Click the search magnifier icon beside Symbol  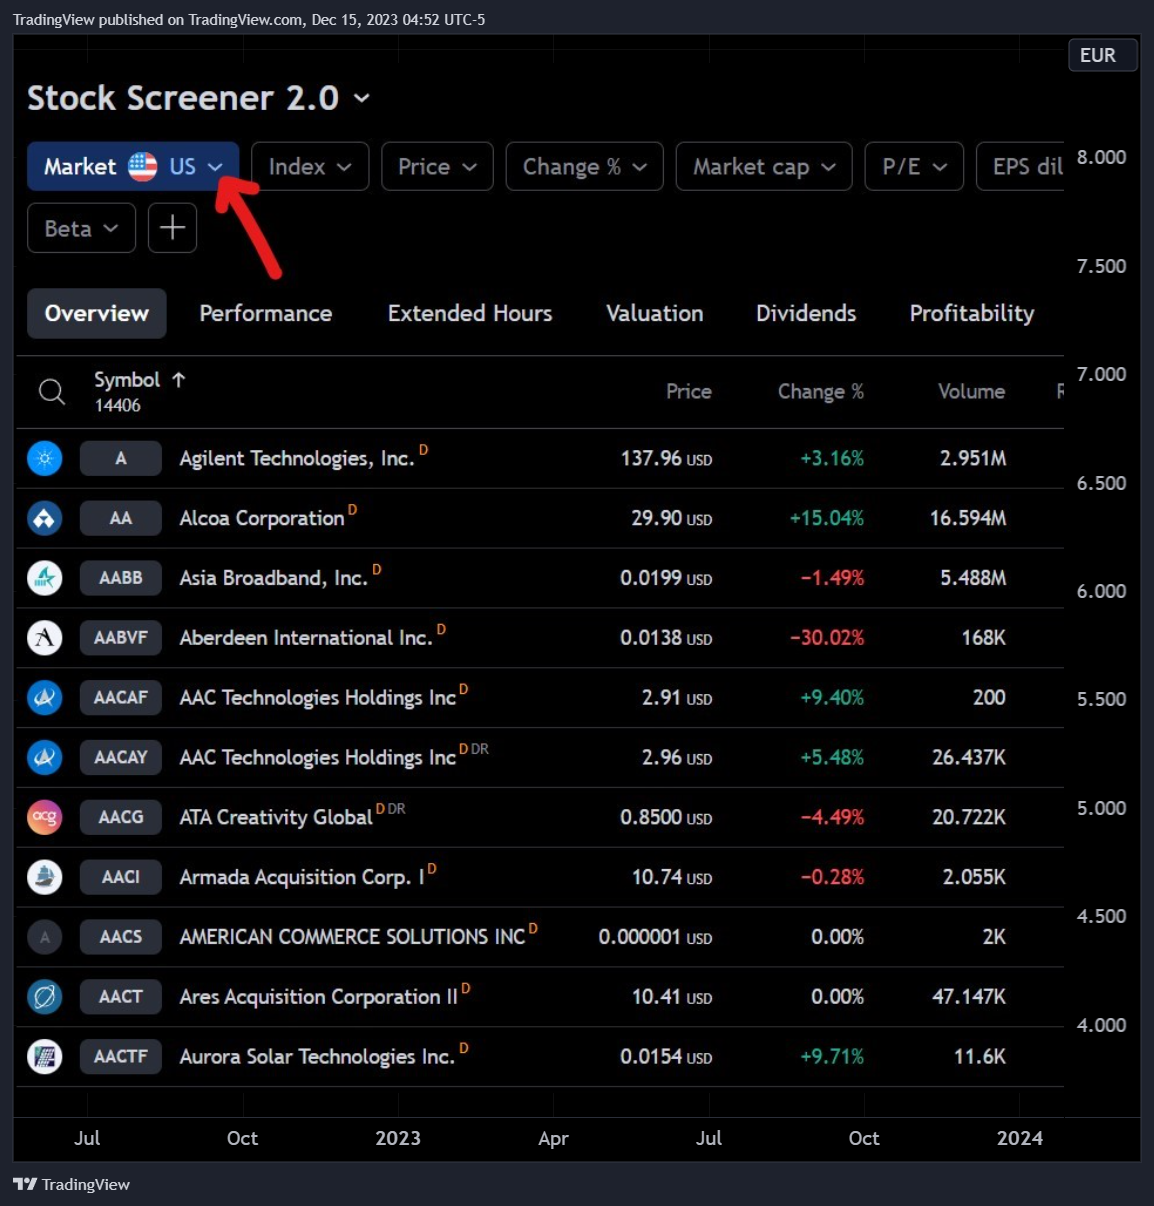click(x=52, y=392)
